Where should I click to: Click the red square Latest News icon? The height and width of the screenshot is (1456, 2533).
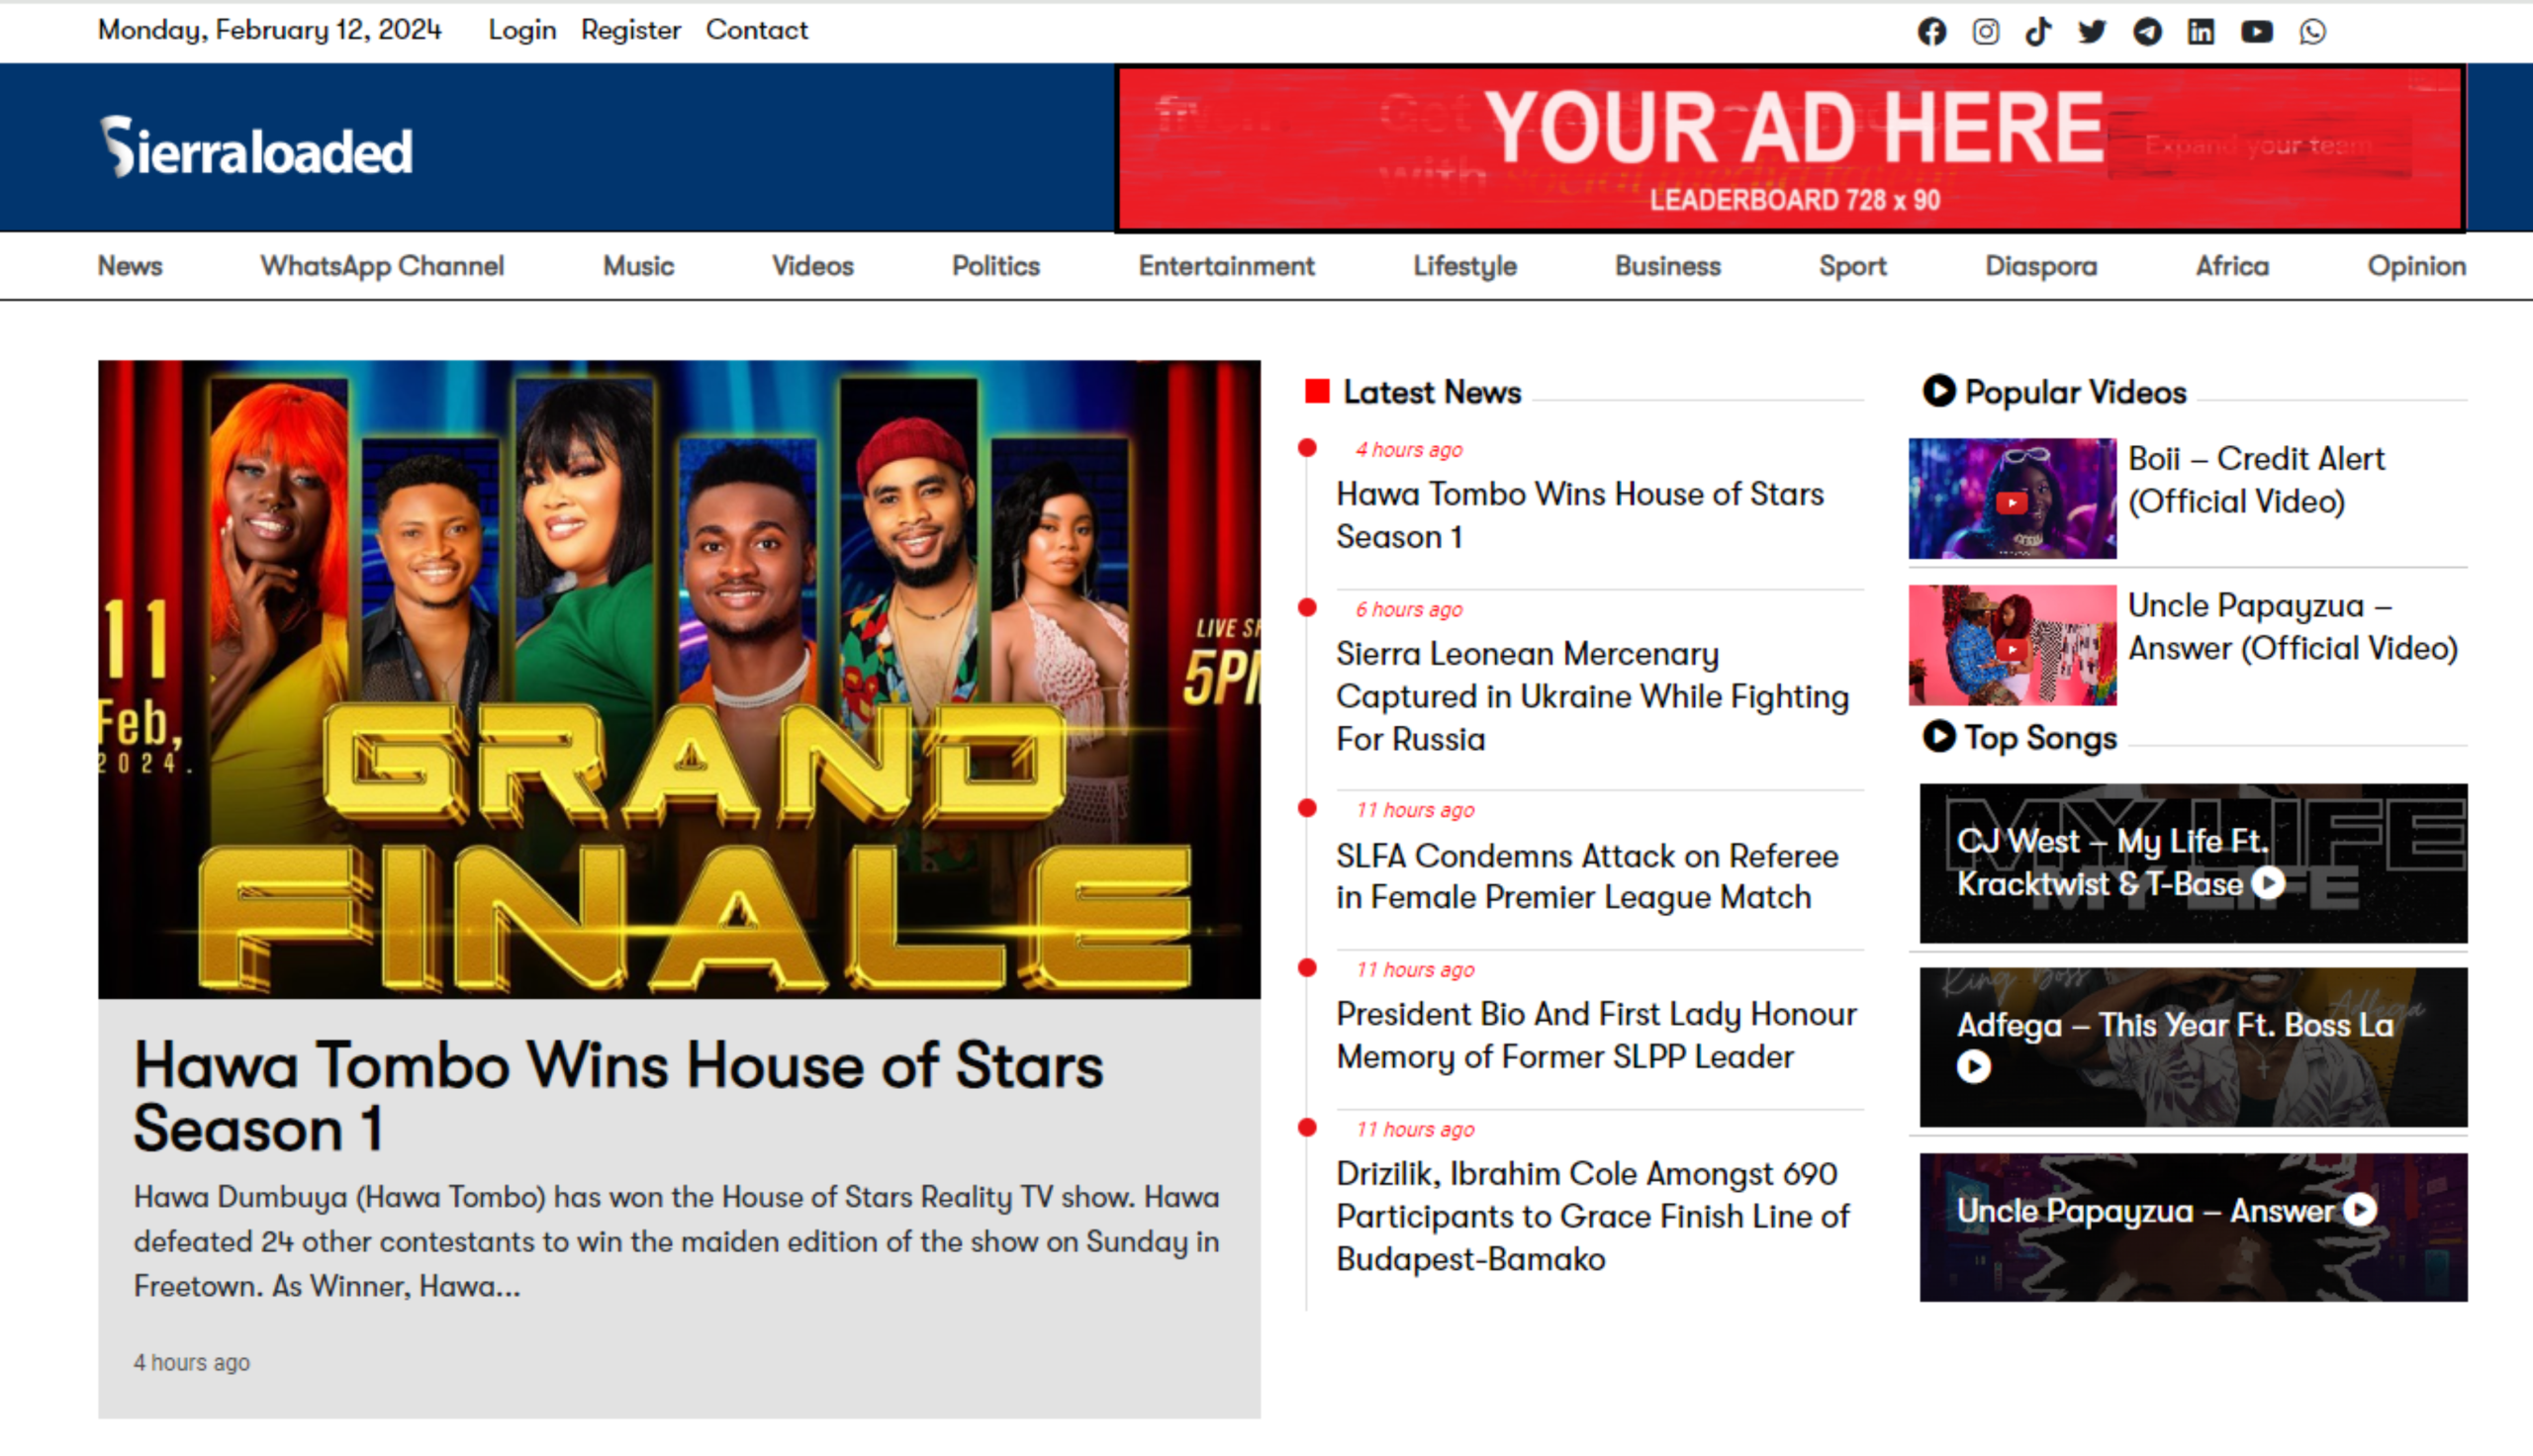pyautogui.click(x=1317, y=391)
